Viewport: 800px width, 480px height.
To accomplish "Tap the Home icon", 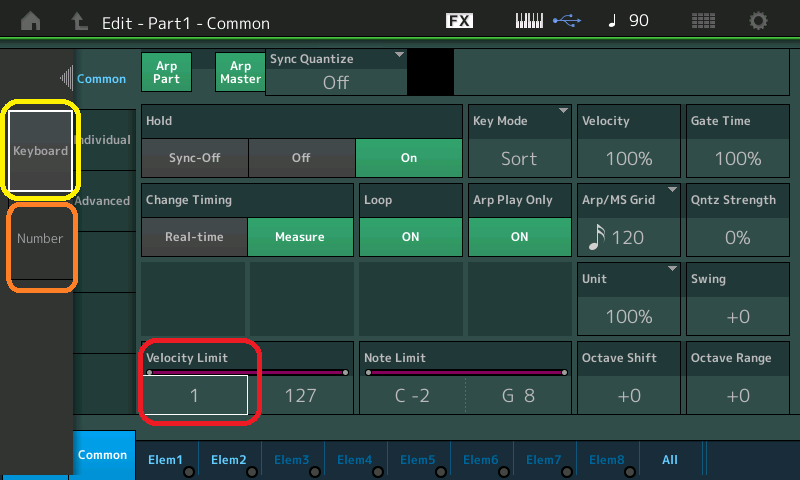I will (31, 21).
